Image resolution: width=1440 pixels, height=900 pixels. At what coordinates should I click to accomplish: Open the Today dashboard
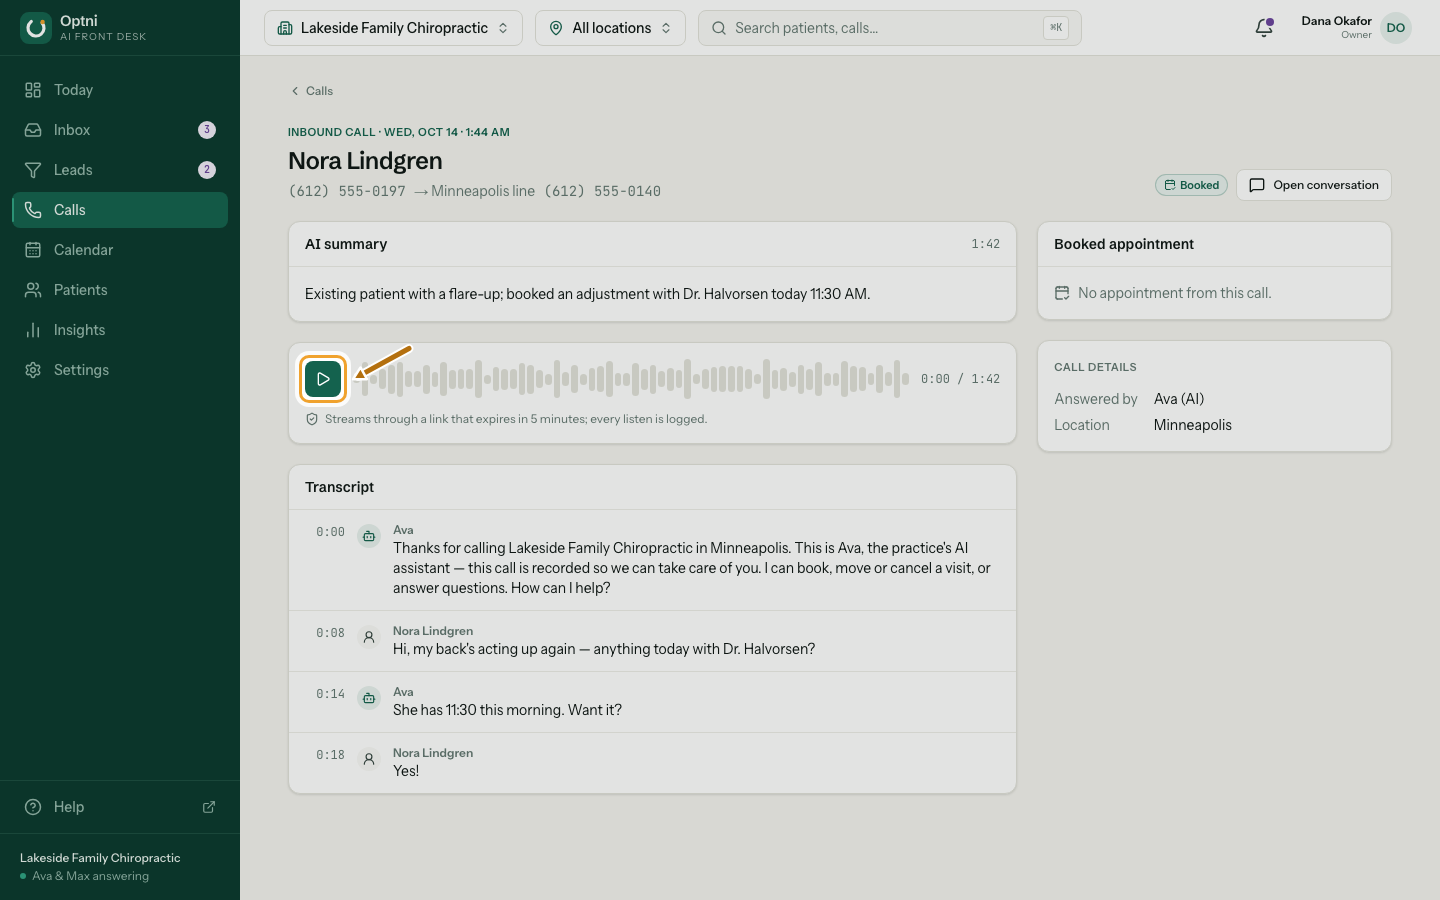click(x=120, y=90)
